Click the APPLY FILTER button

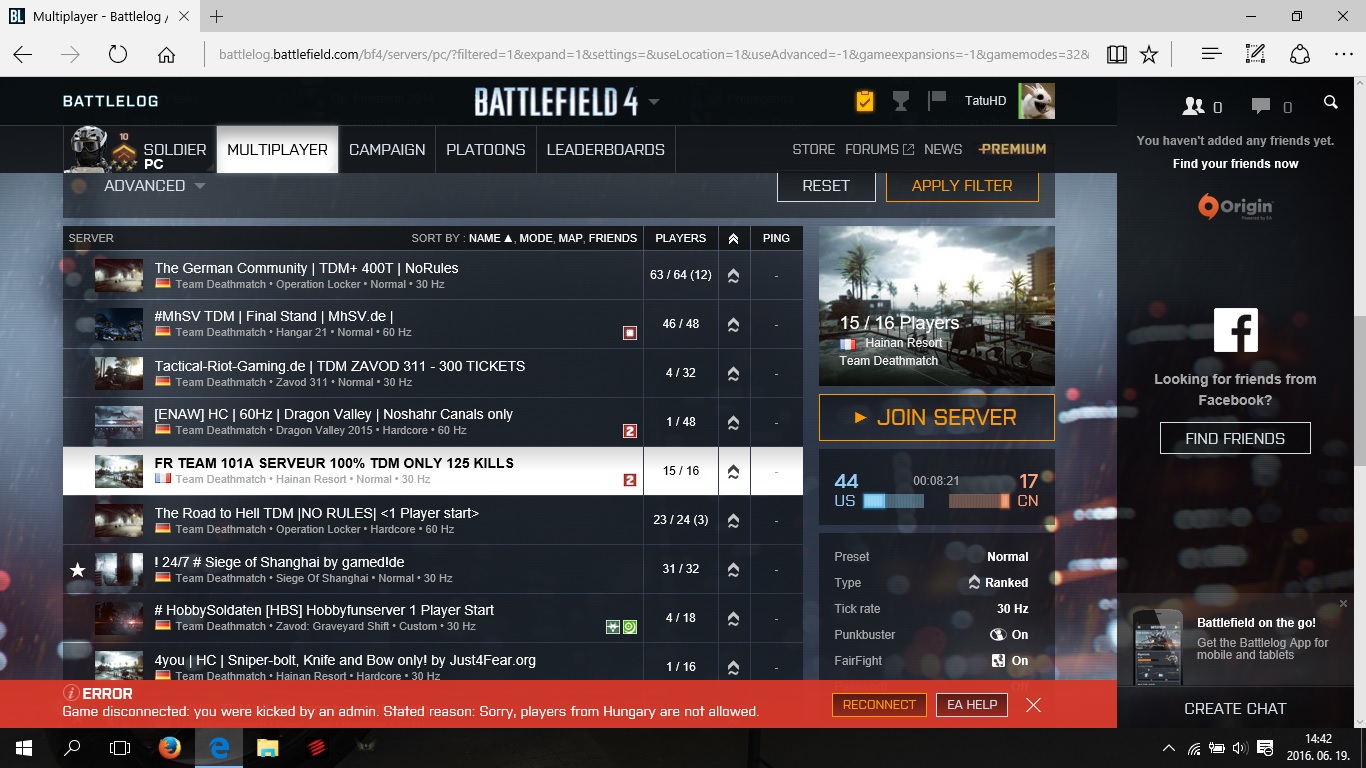[962, 186]
